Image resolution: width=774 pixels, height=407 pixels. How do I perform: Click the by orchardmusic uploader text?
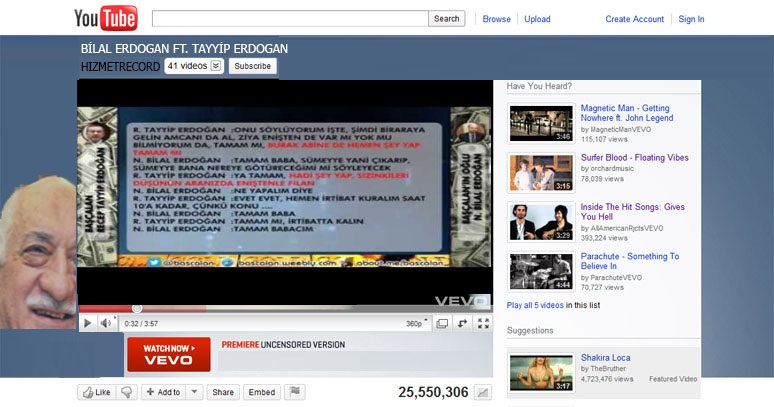[x=607, y=168]
